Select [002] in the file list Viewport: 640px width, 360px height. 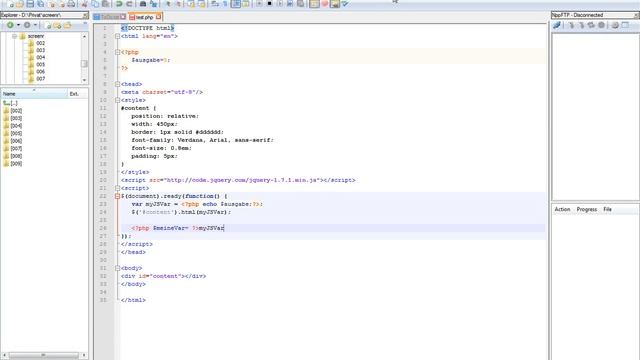(x=16, y=111)
